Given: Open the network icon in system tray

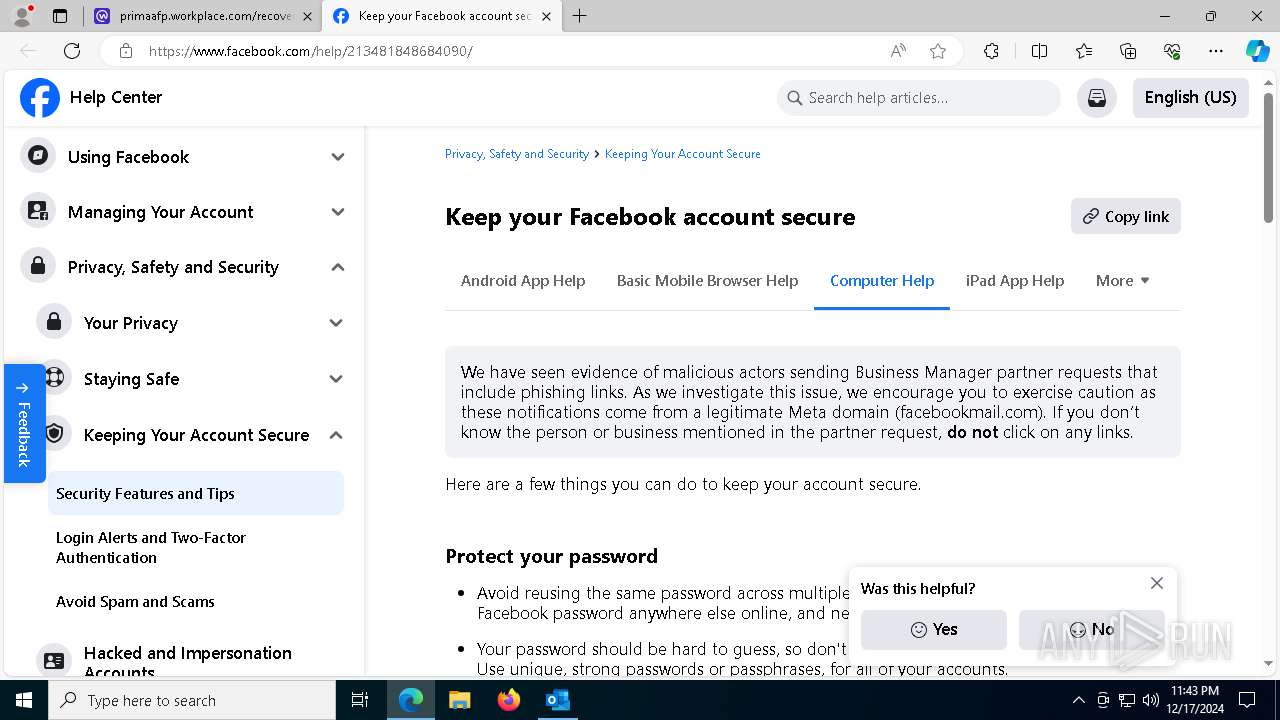Looking at the screenshot, I should tap(1127, 700).
